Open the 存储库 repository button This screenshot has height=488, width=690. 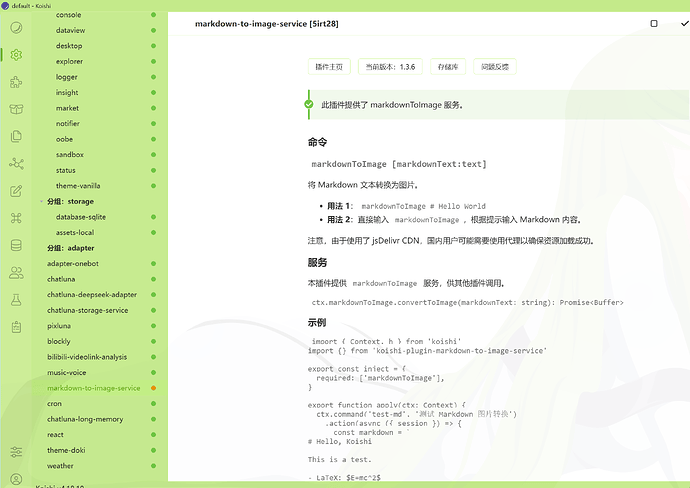pyautogui.click(x=448, y=67)
